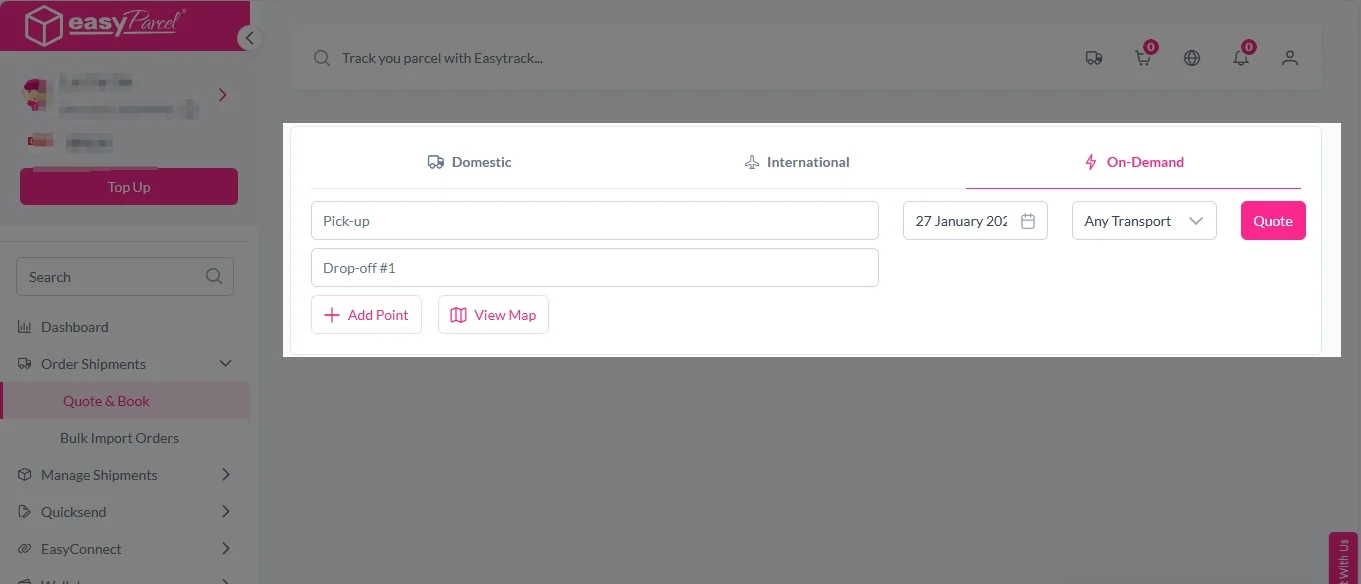
Task: Click the globe language icon
Action: [1191, 58]
